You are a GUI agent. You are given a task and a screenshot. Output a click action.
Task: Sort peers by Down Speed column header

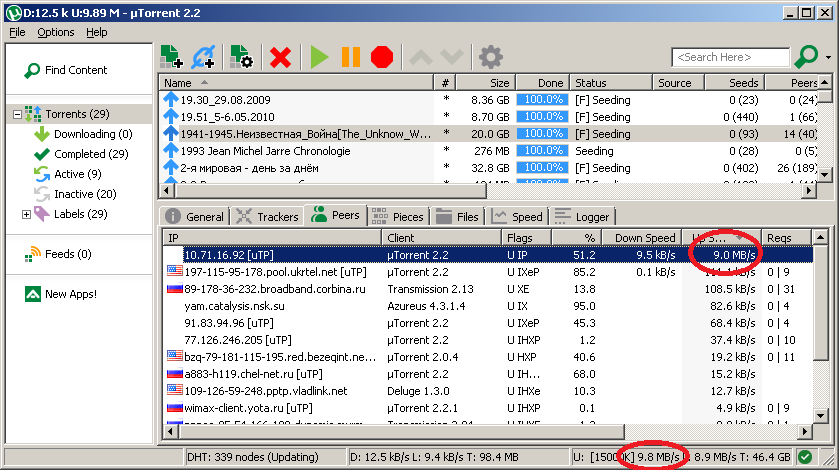(642, 238)
